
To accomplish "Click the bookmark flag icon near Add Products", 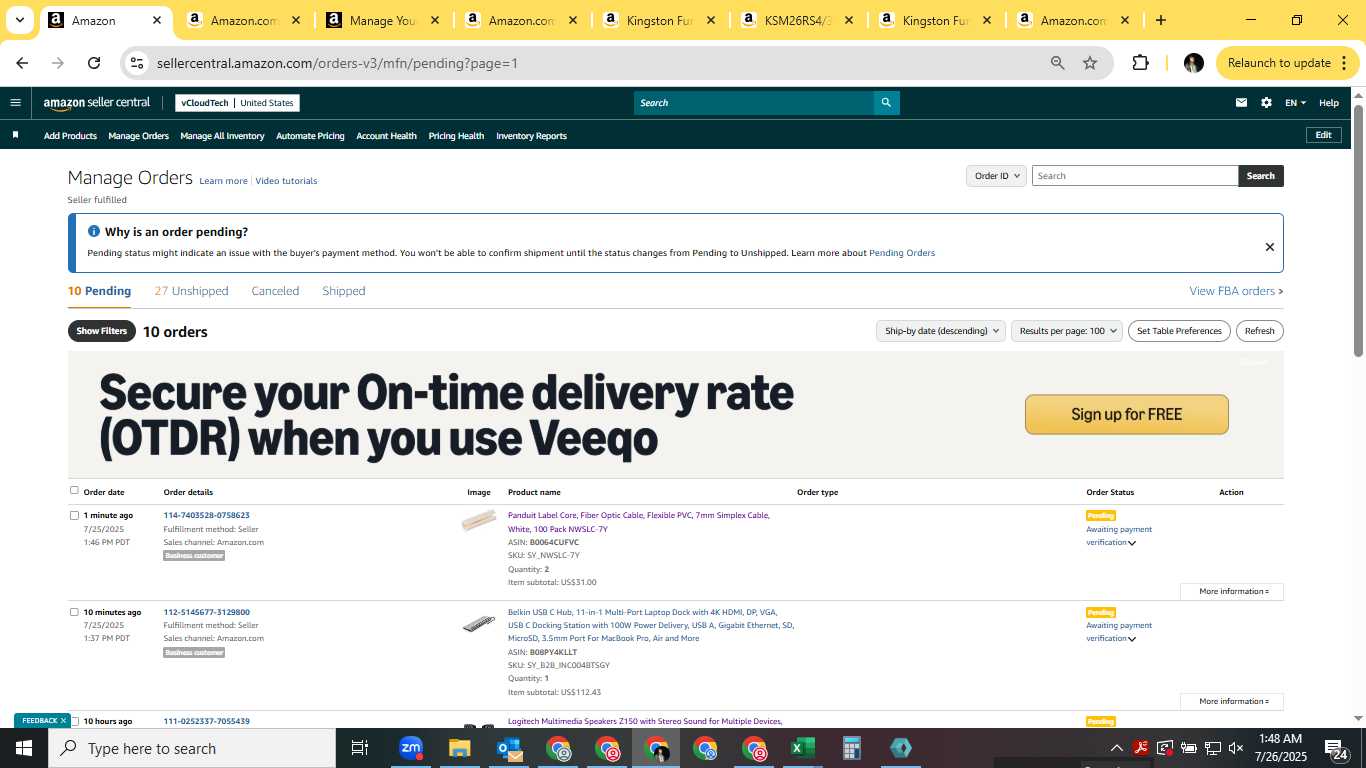I will [15, 135].
